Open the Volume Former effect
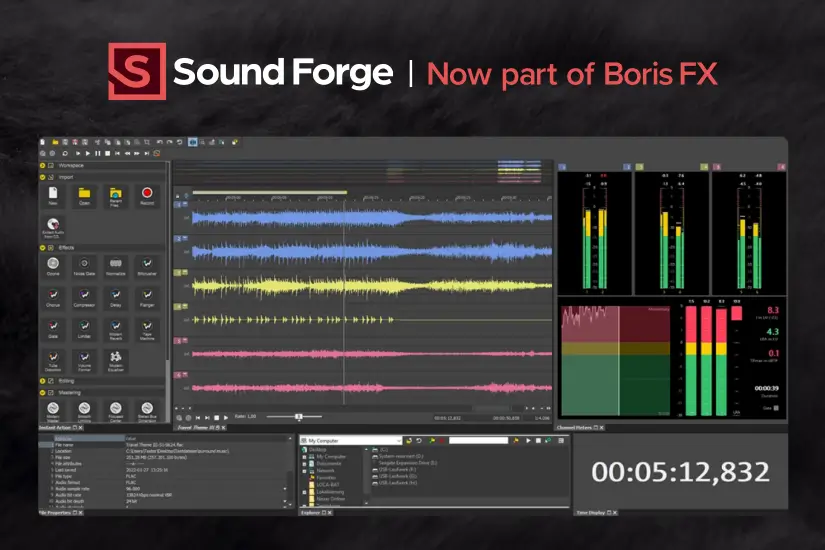825x550 pixels. (84, 361)
